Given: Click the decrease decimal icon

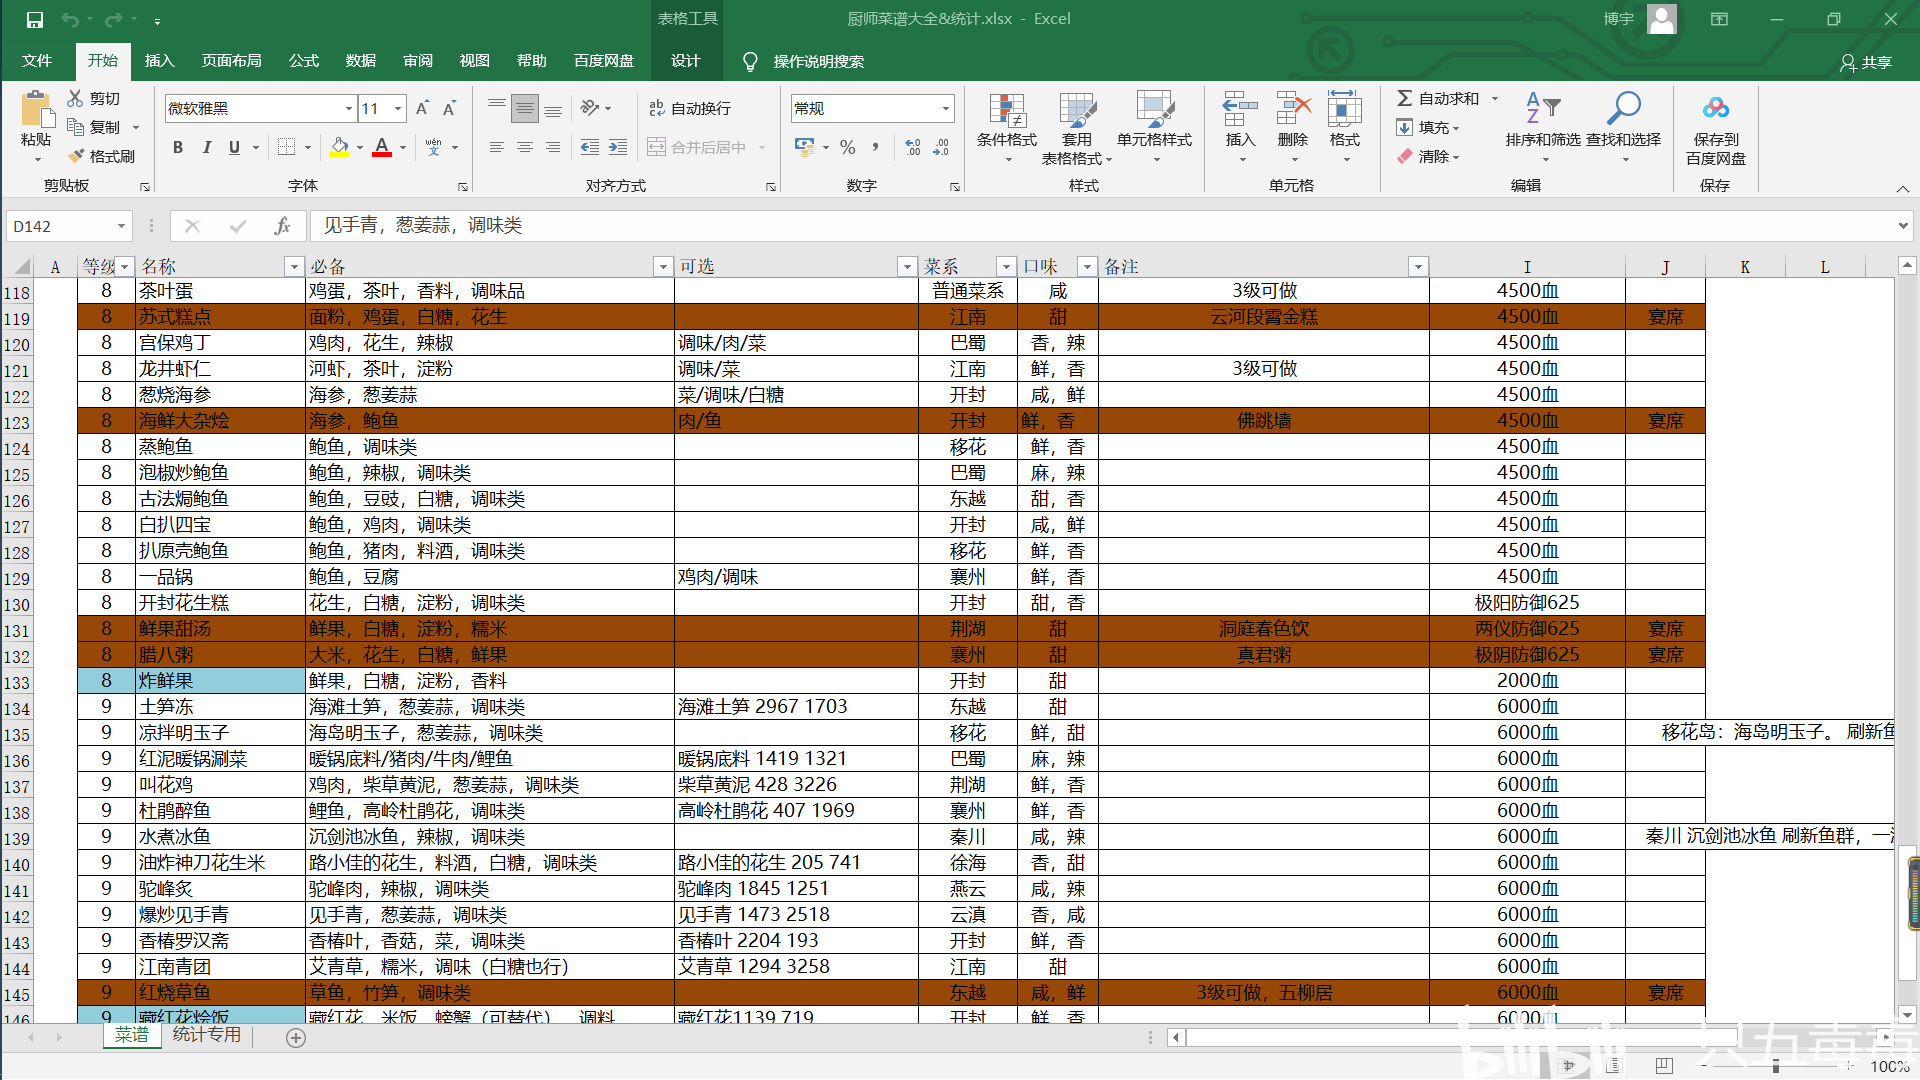Looking at the screenshot, I should point(941,147).
